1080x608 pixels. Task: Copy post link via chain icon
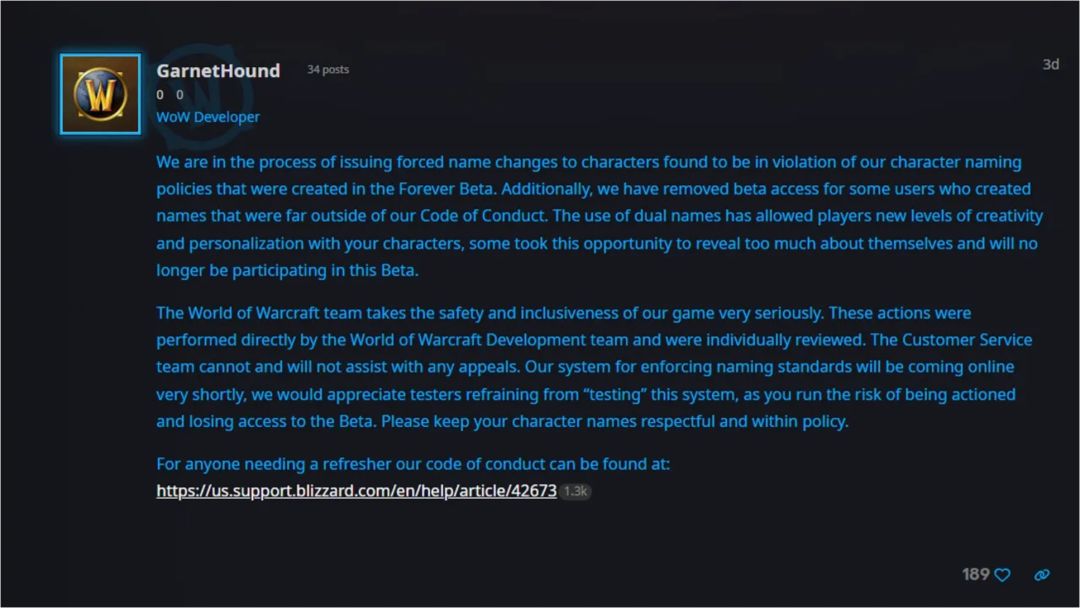point(1042,574)
